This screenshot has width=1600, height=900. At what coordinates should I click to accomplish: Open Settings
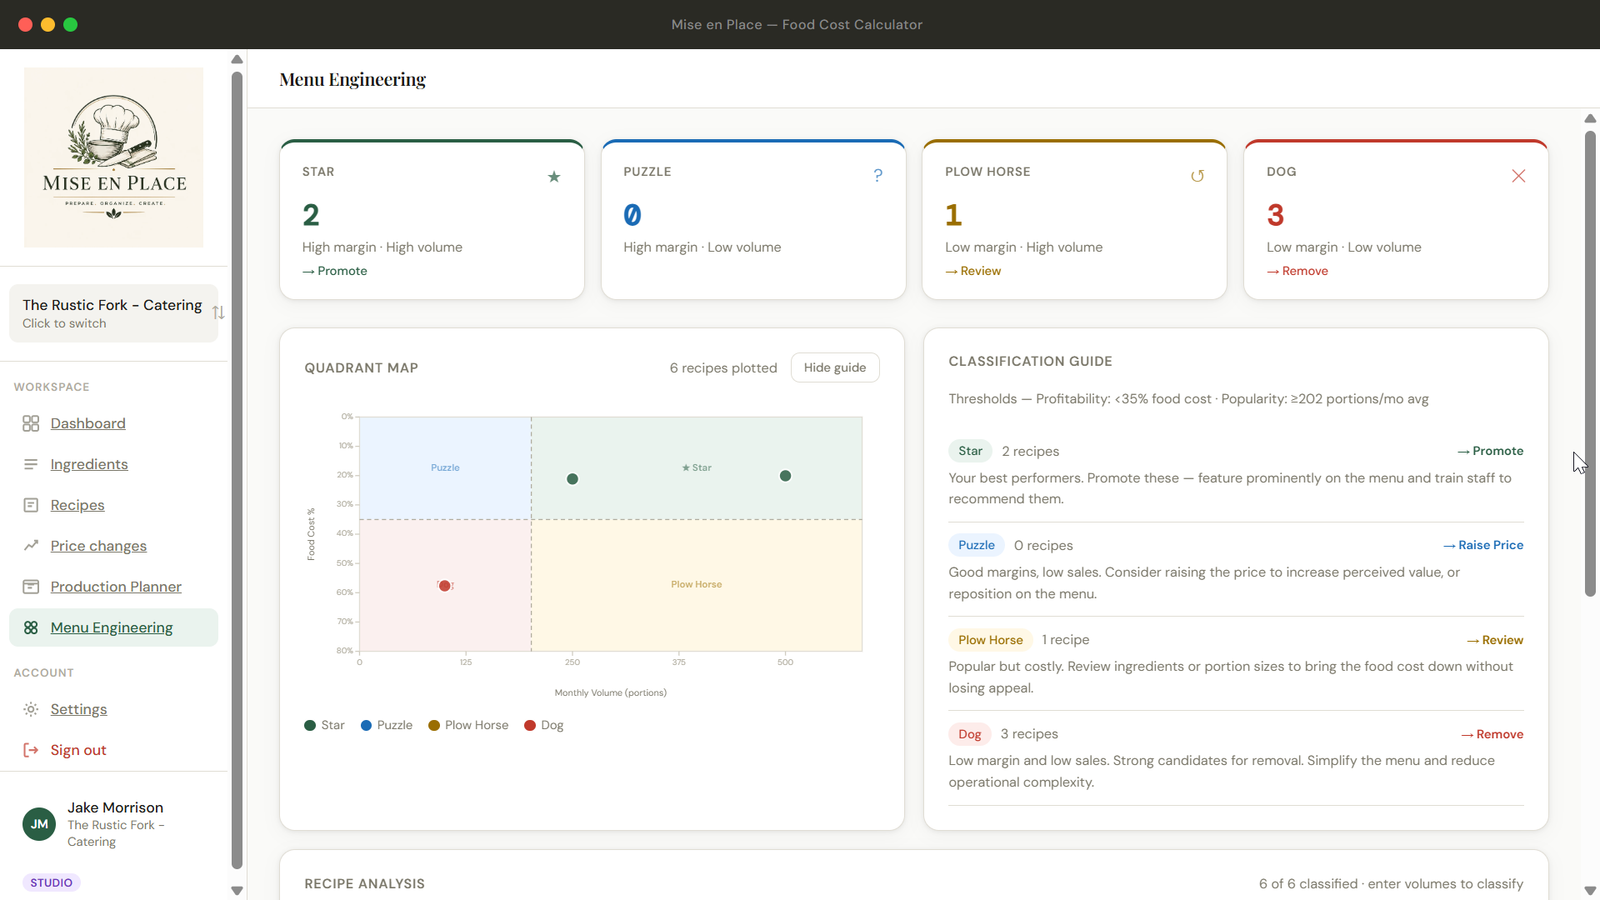pos(79,710)
